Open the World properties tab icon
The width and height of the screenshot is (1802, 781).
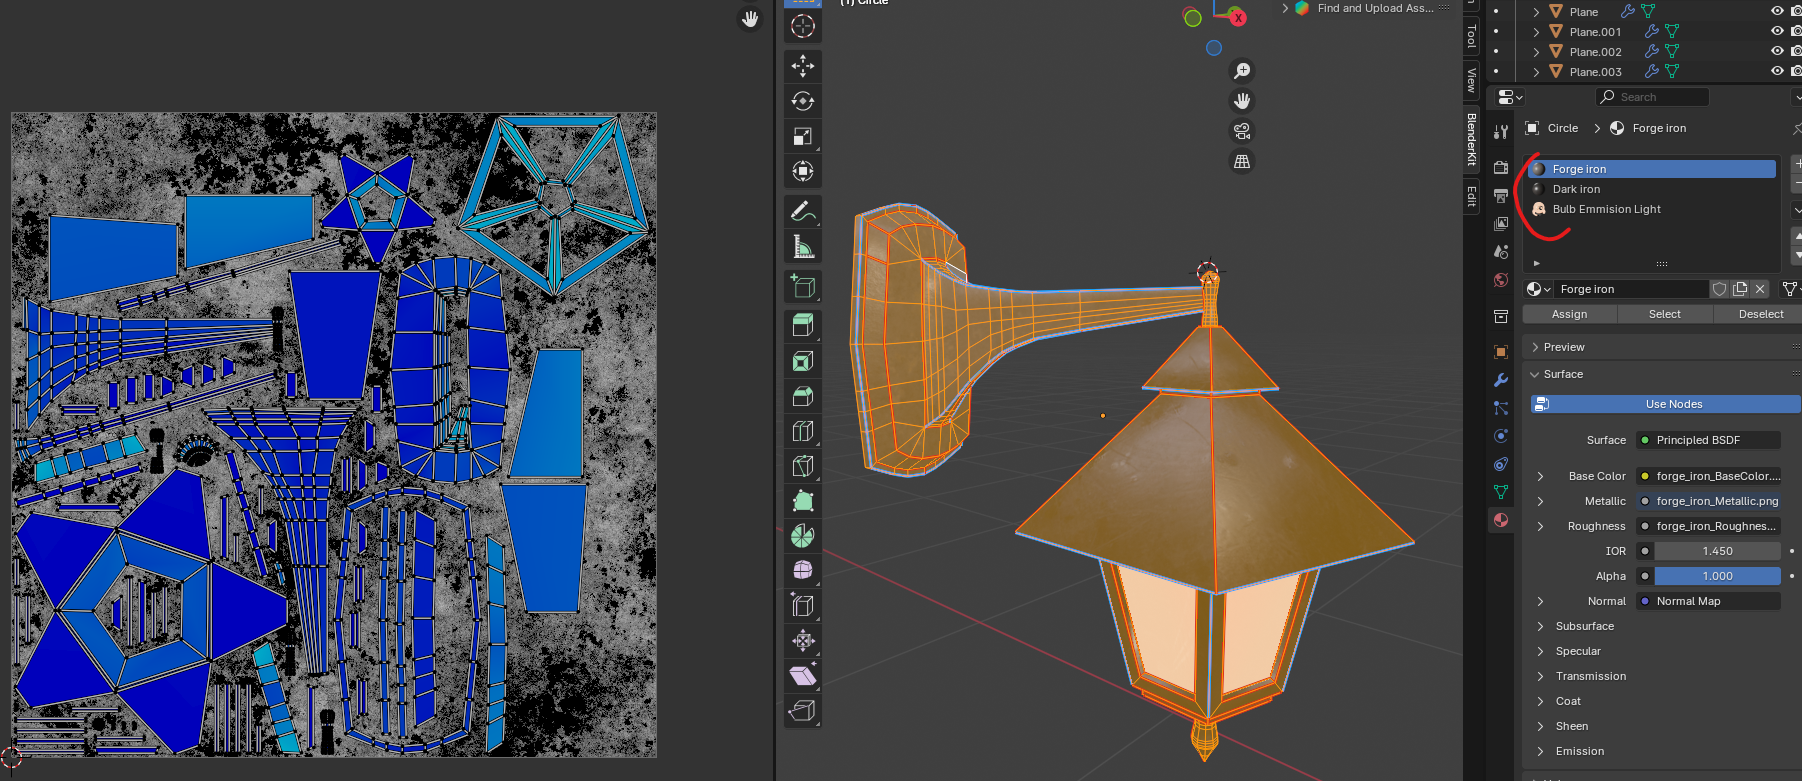coord(1501,279)
